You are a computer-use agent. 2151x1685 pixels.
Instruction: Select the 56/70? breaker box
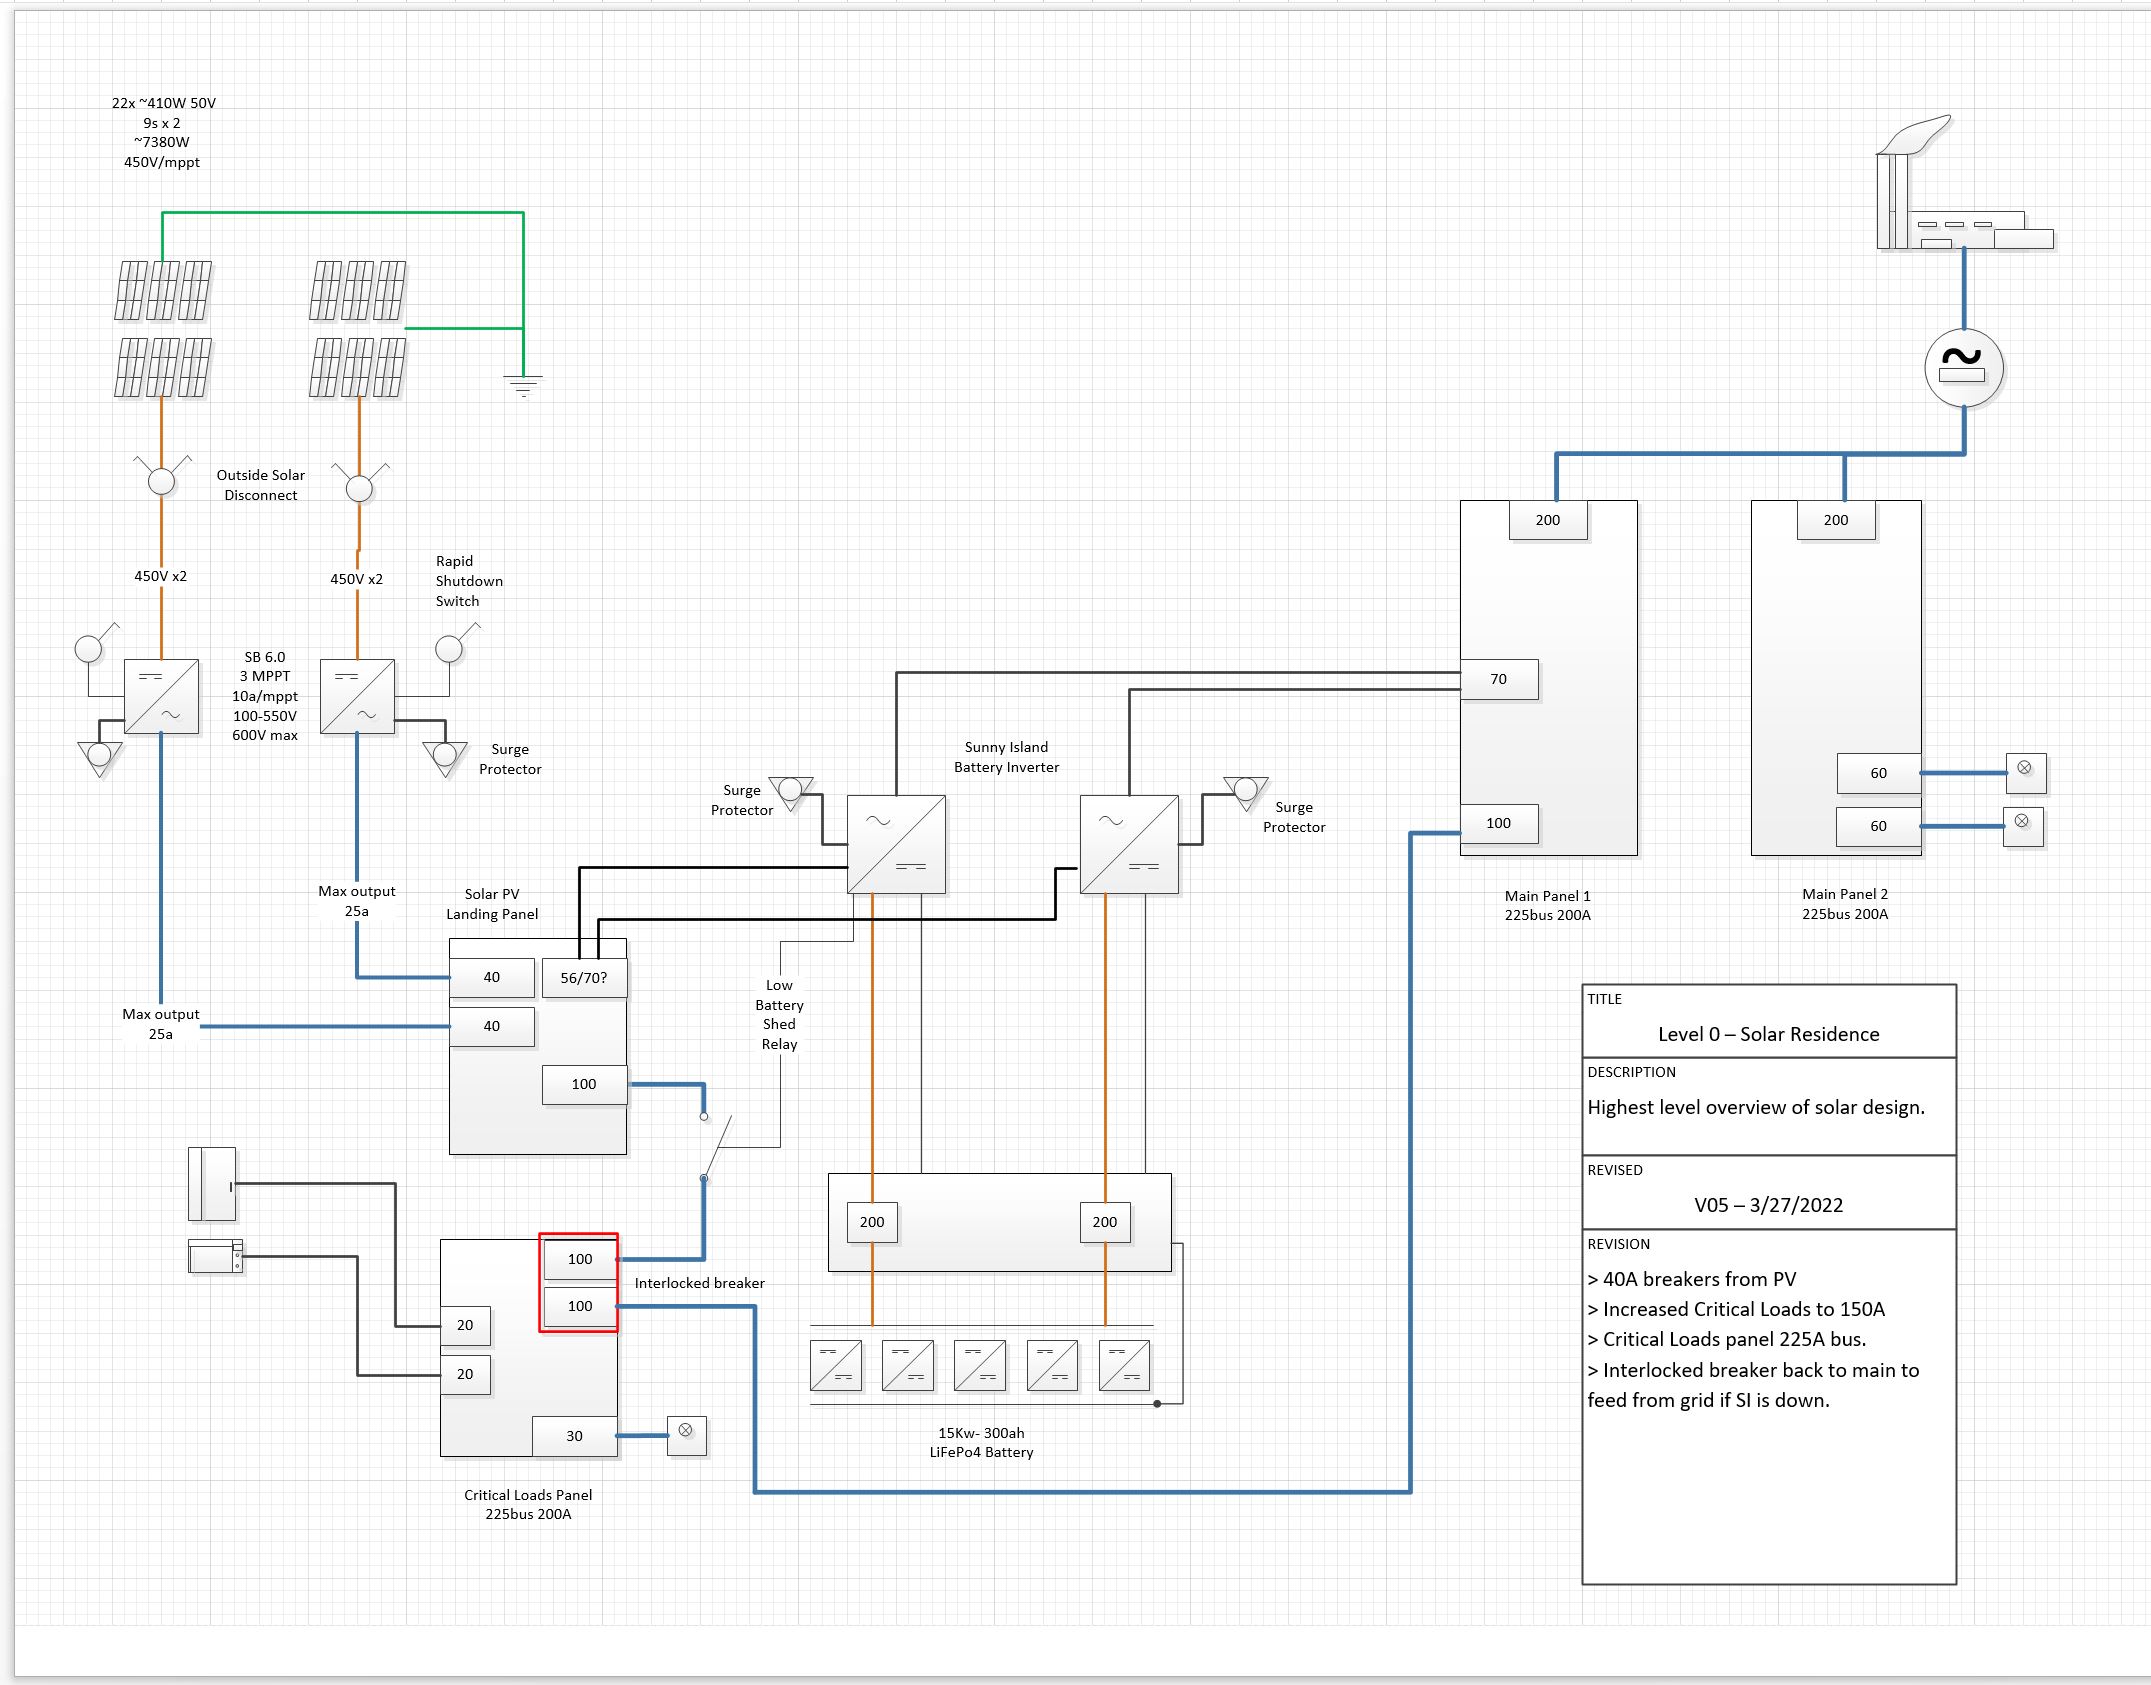click(584, 978)
